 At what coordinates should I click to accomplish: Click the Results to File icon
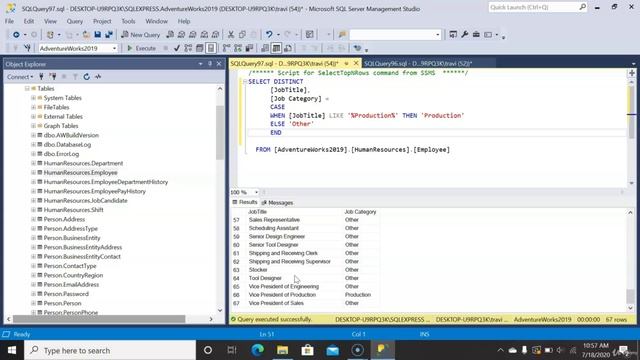(288, 48)
